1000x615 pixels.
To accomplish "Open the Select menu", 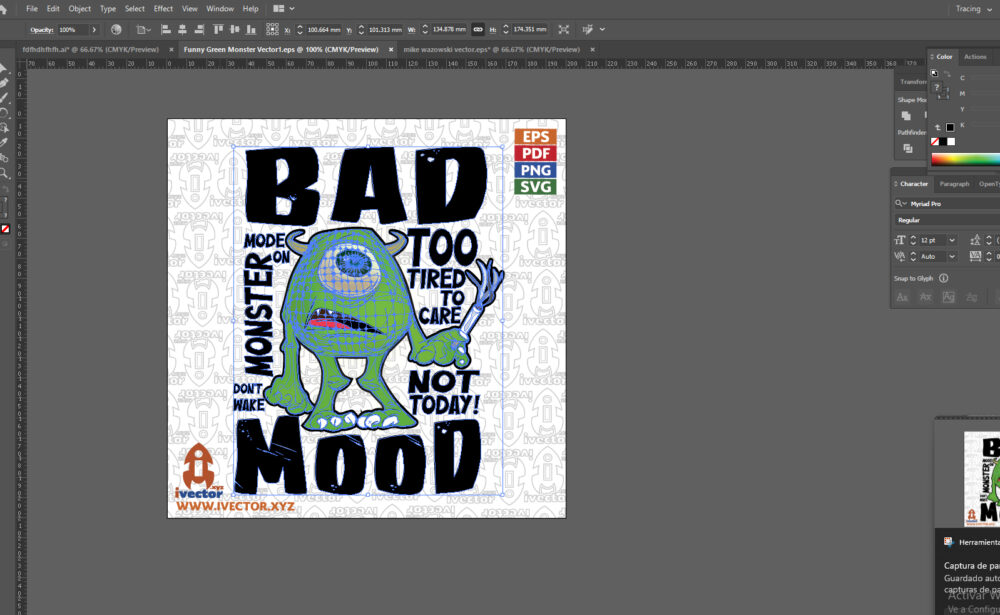I will point(135,9).
